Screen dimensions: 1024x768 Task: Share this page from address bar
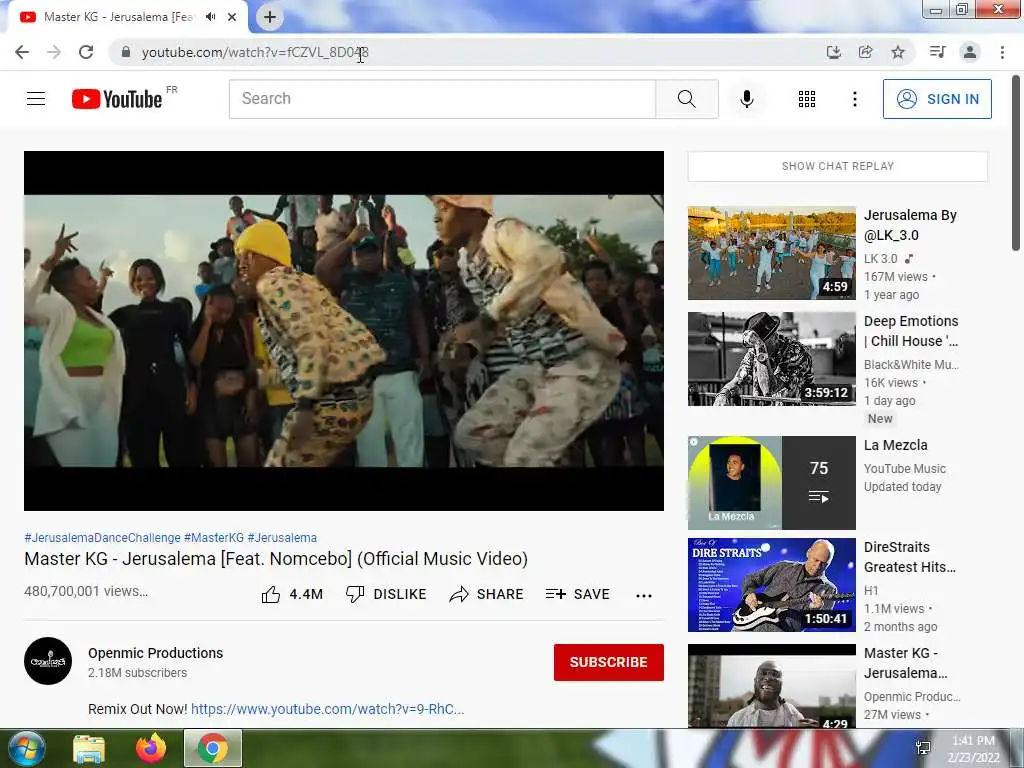click(x=865, y=52)
